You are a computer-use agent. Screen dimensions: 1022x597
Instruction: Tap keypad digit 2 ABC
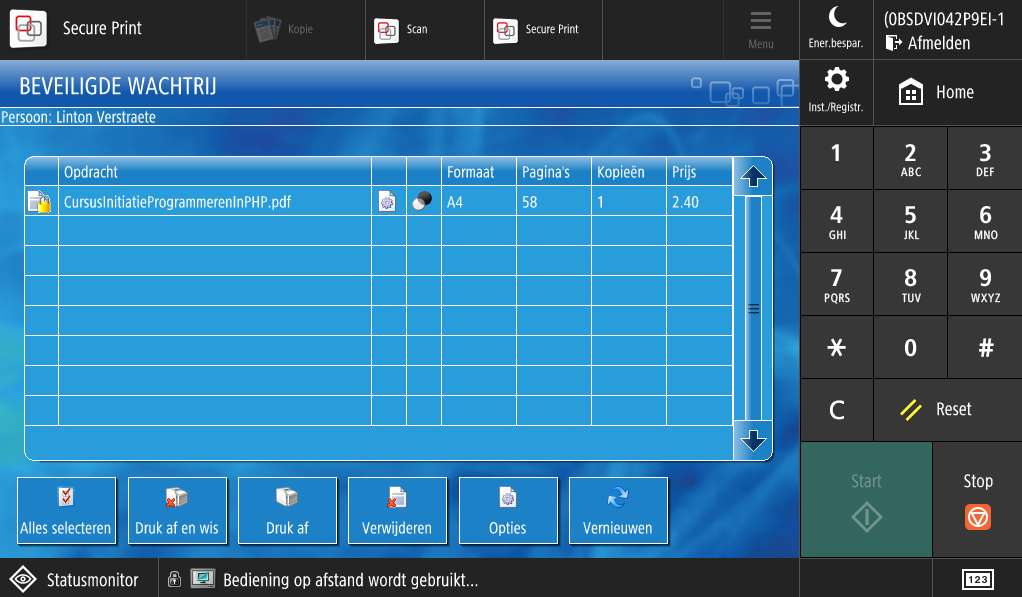911,158
